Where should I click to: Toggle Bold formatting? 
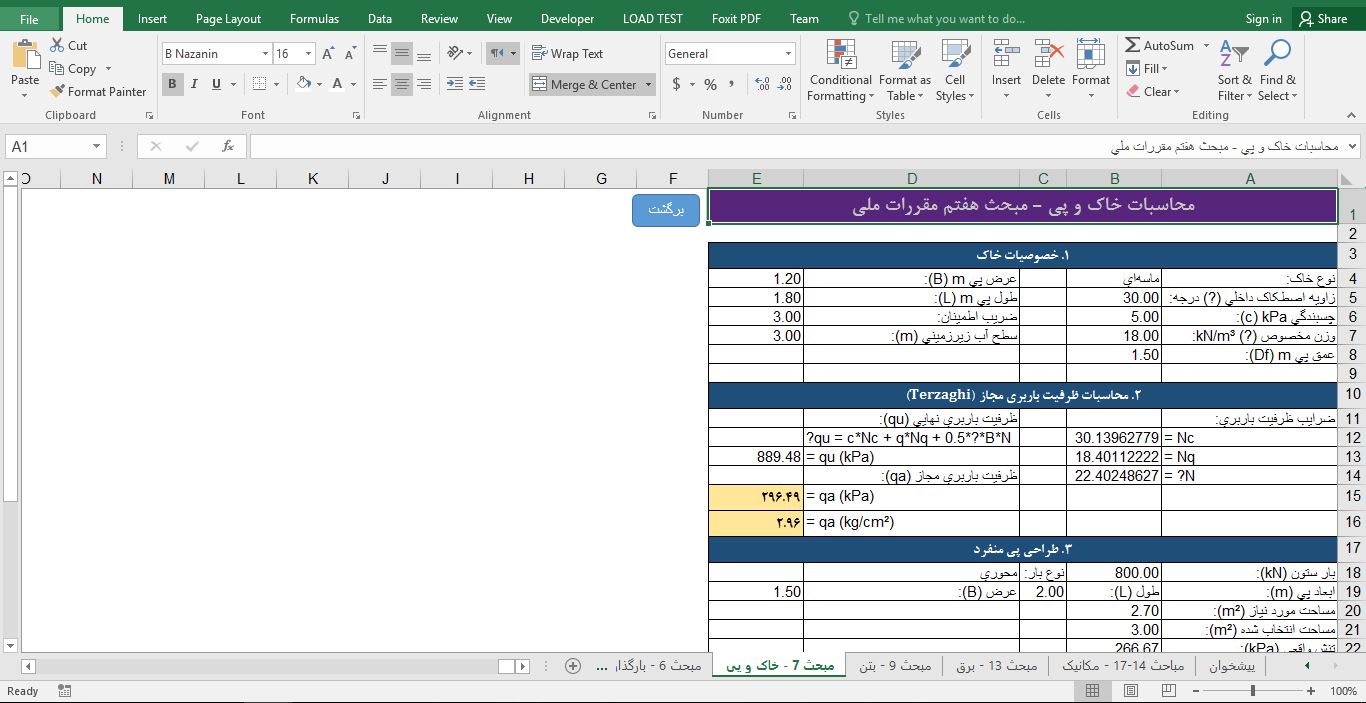tap(172, 85)
